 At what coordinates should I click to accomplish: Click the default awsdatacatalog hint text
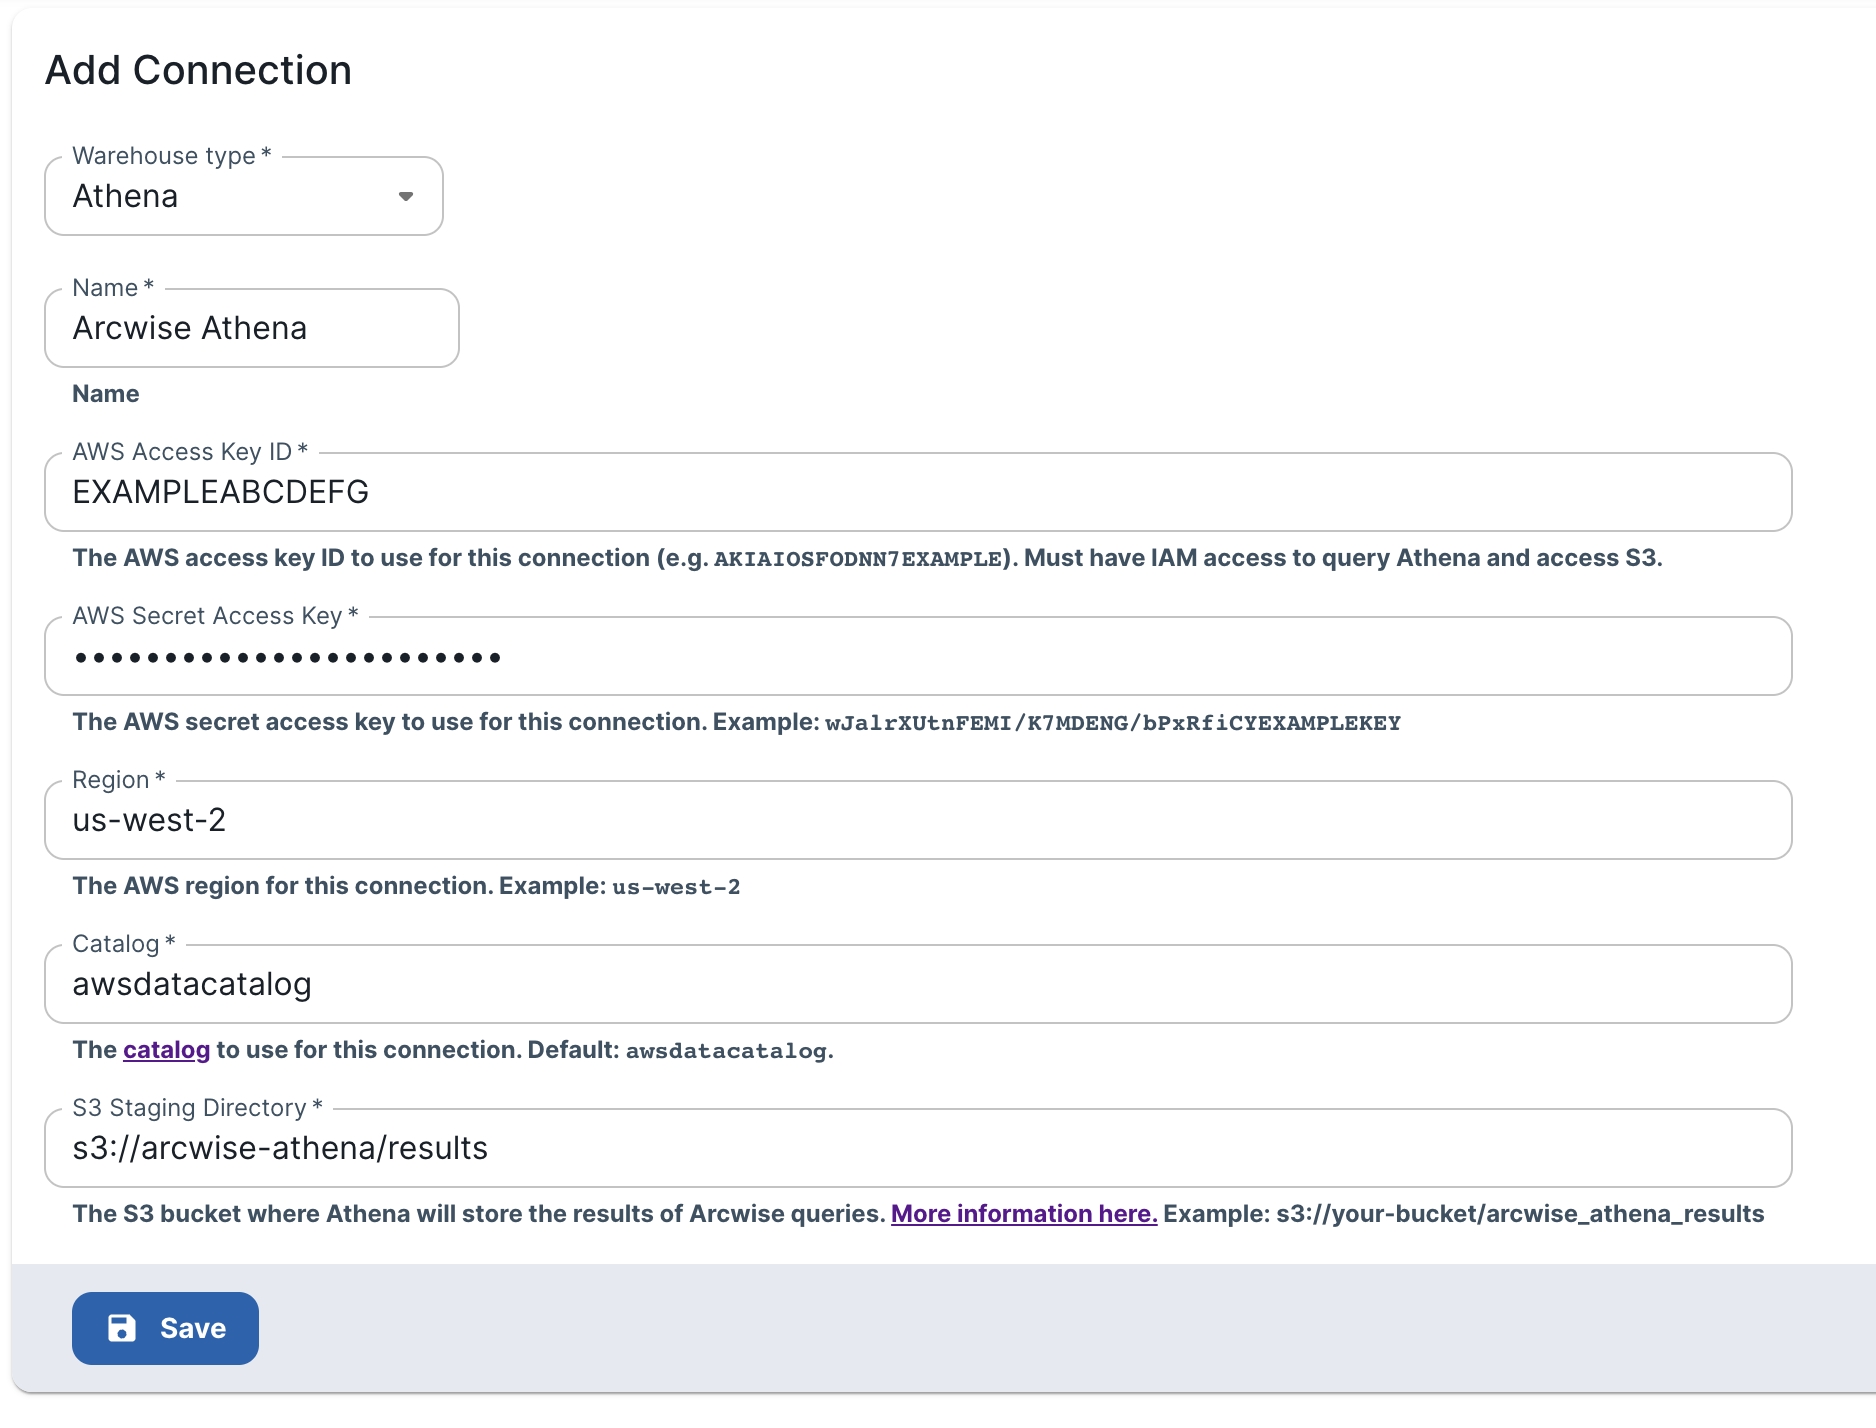[x=726, y=1051]
